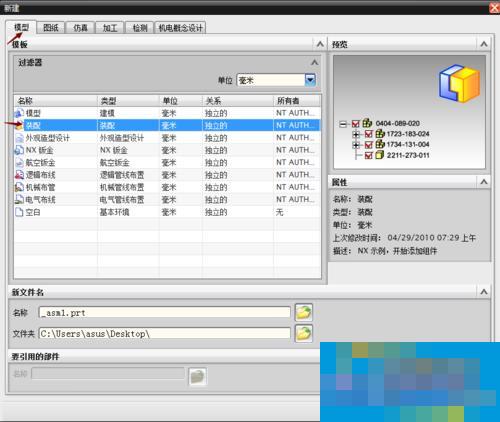Click the 文件夹 path input field
500x422 pixels.
[x=165, y=334]
